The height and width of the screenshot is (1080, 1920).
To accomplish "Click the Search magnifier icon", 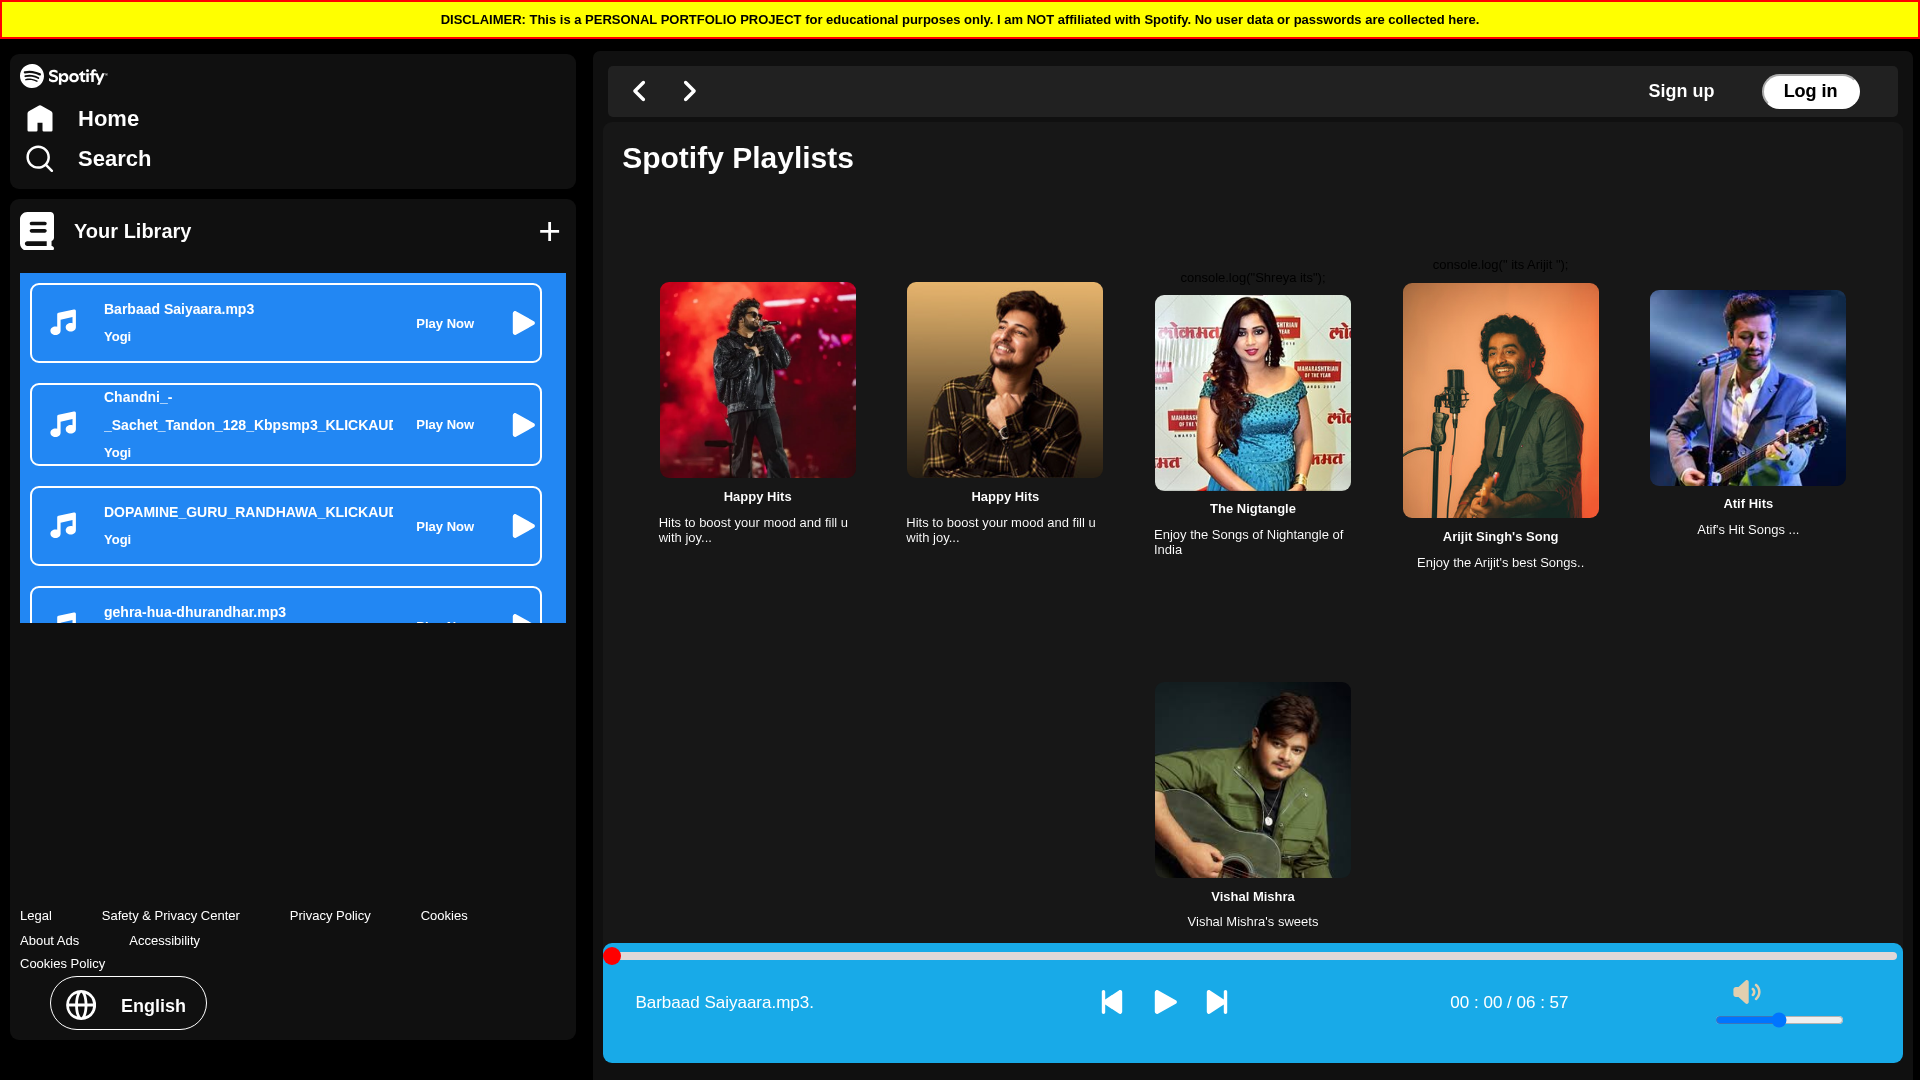I will (x=40, y=159).
